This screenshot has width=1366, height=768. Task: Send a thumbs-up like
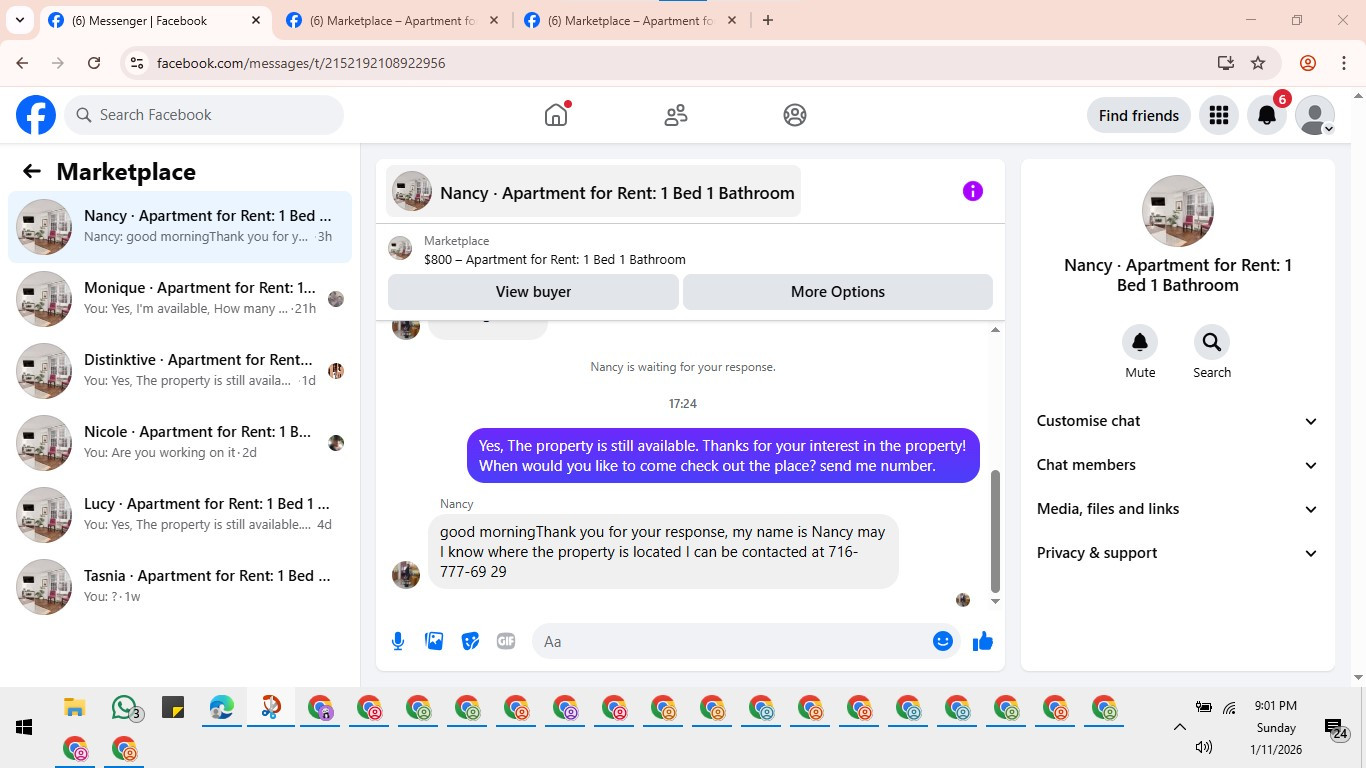983,641
